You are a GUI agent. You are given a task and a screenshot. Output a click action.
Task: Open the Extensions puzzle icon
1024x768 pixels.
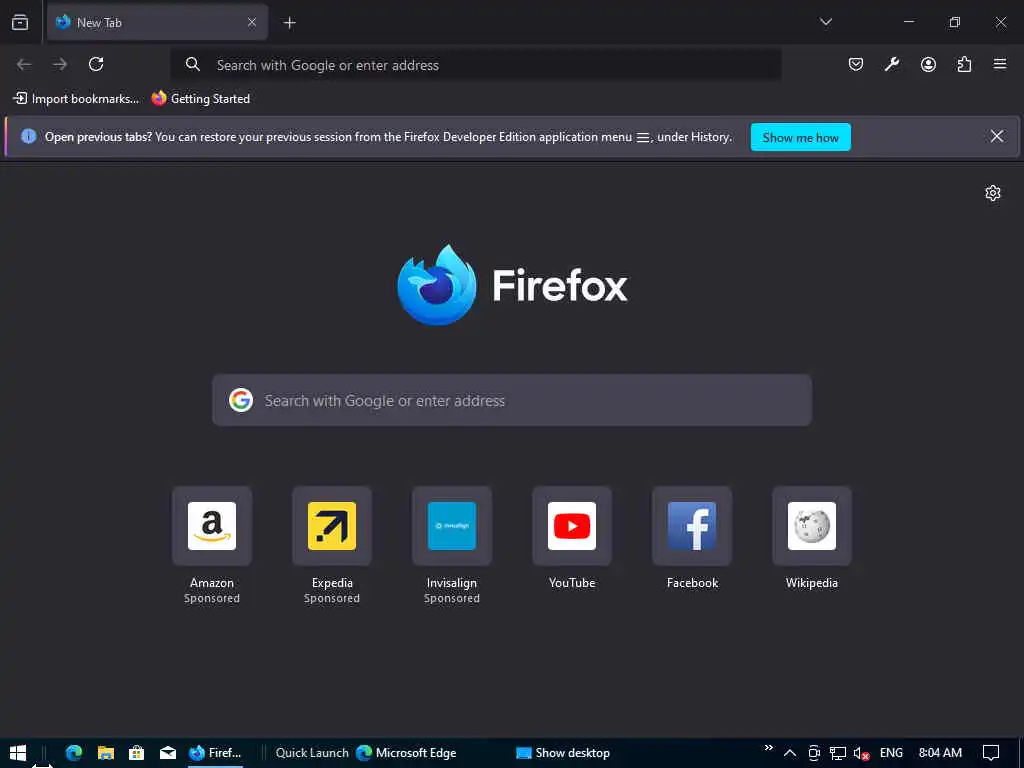964,64
